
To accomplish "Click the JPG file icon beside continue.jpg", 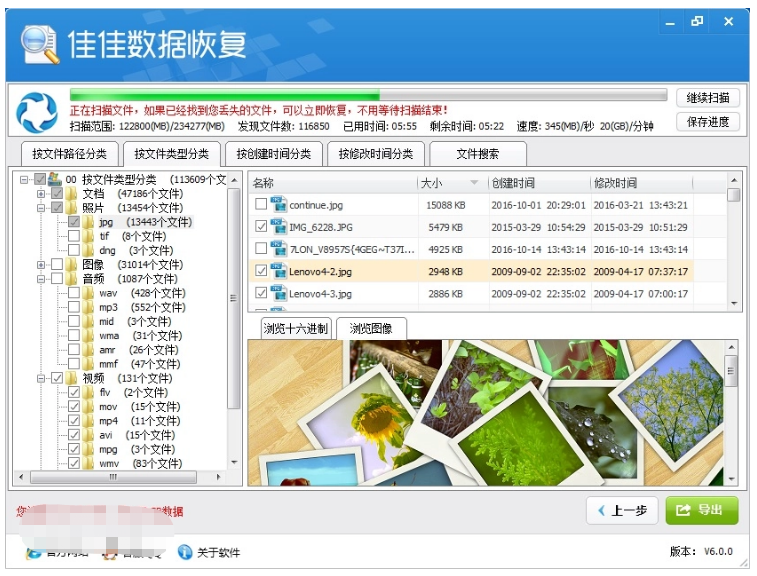I will pyautogui.click(x=278, y=204).
